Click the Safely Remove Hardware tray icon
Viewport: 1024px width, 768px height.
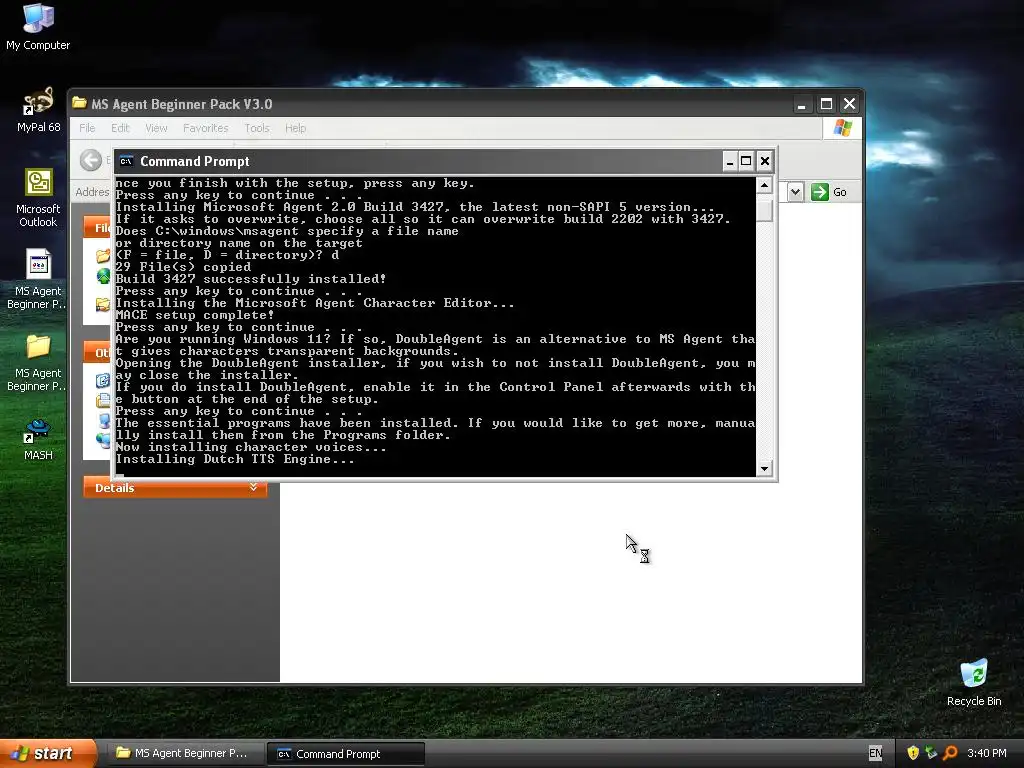(931, 753)
